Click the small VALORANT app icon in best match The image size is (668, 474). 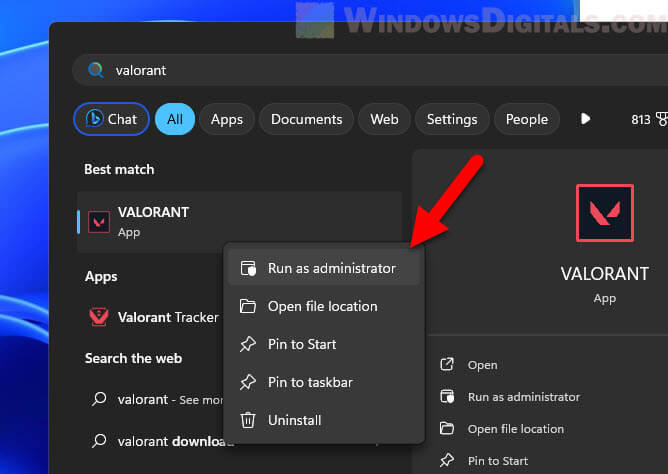click(99, 221)
